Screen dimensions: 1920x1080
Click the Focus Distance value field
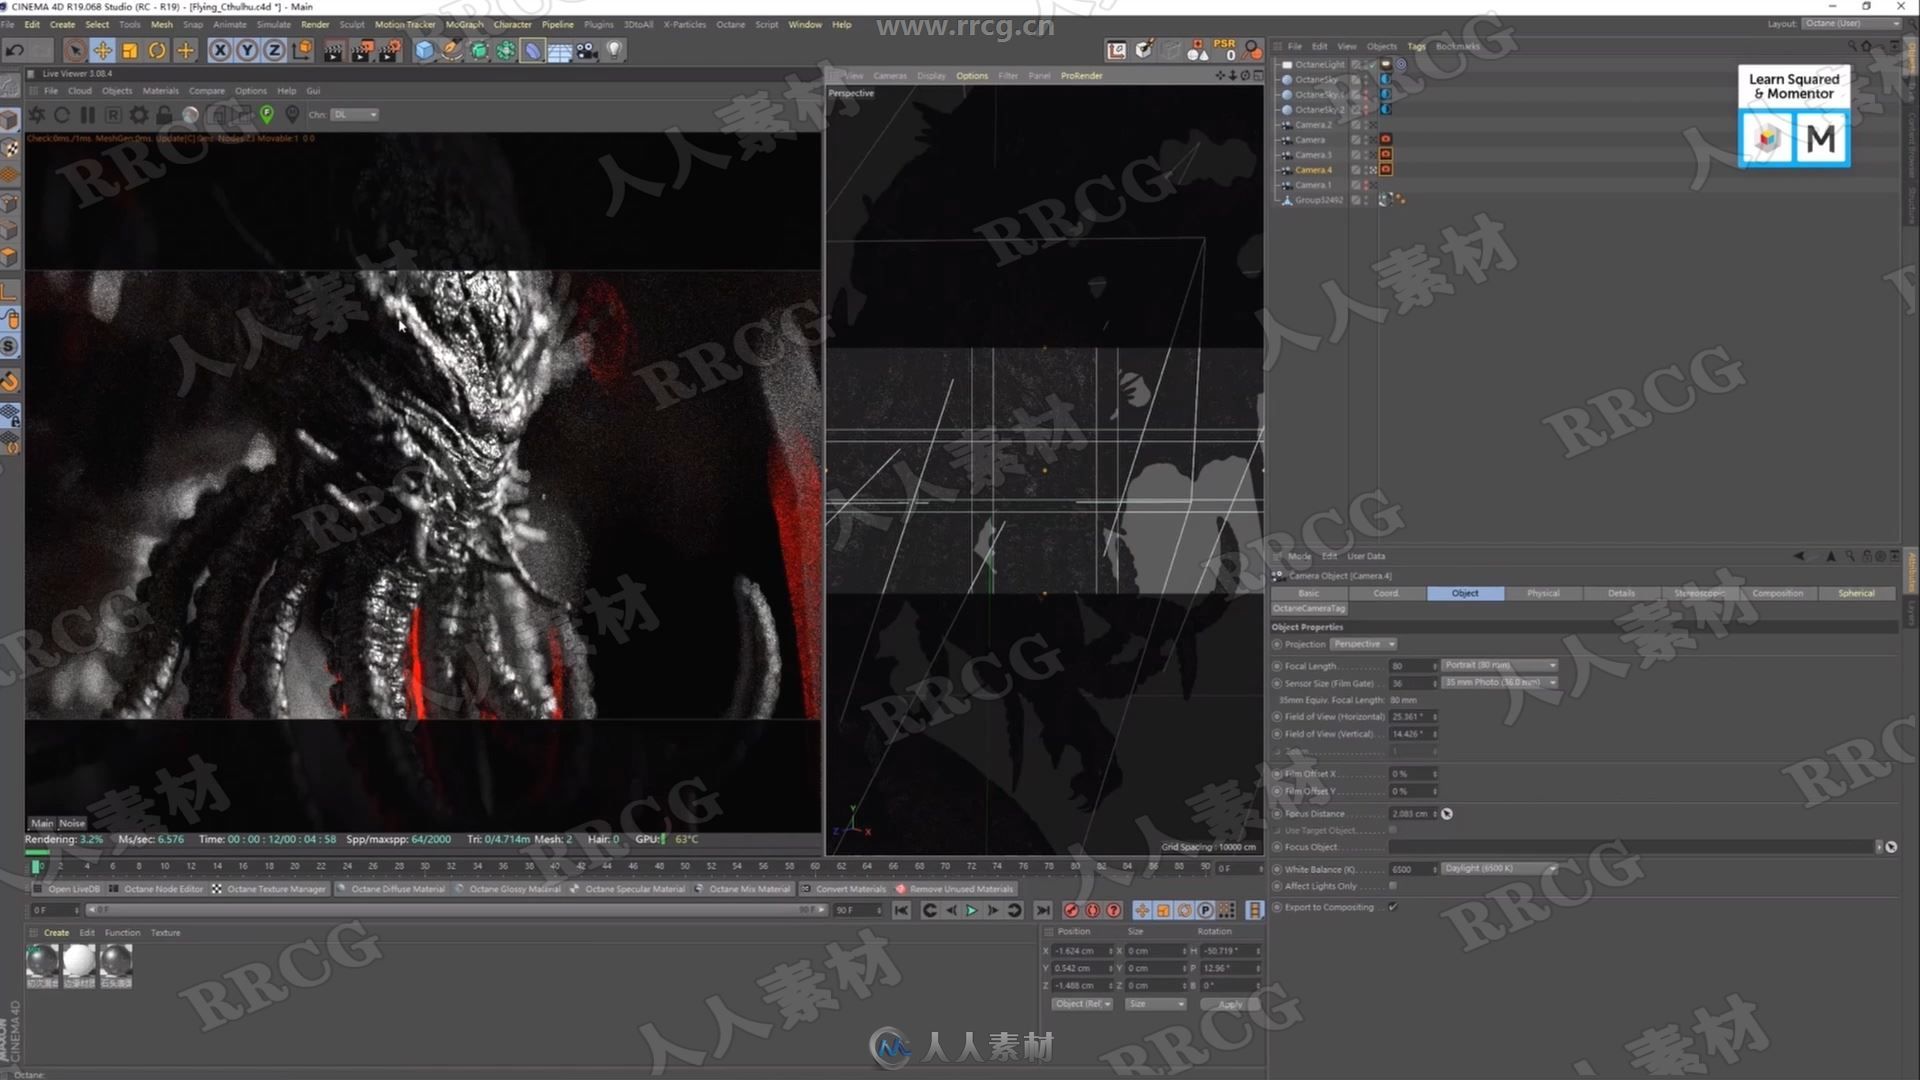tap(1413, 814)
